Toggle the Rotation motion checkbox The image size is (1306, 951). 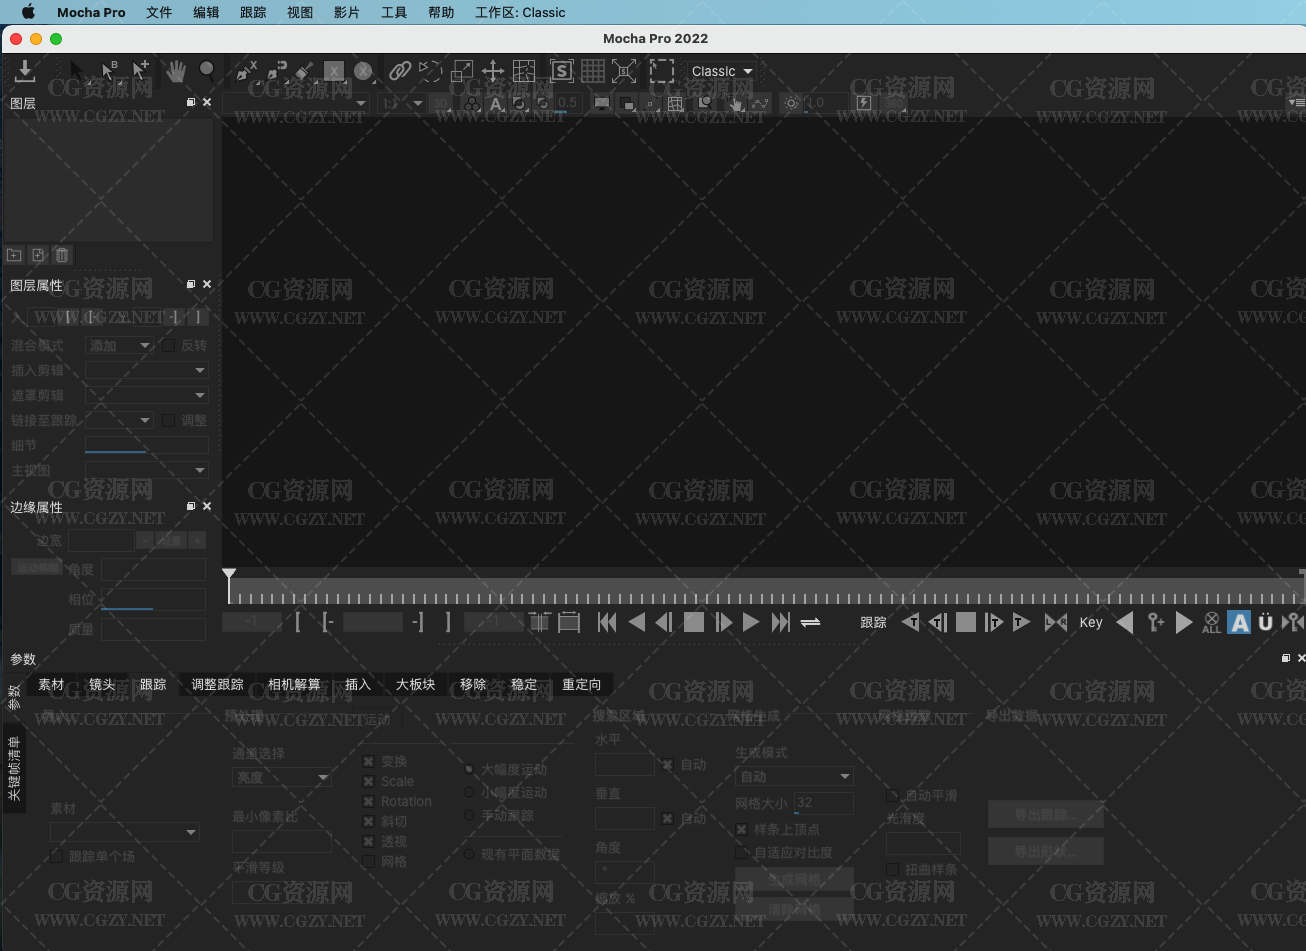(x=369, y=802)
